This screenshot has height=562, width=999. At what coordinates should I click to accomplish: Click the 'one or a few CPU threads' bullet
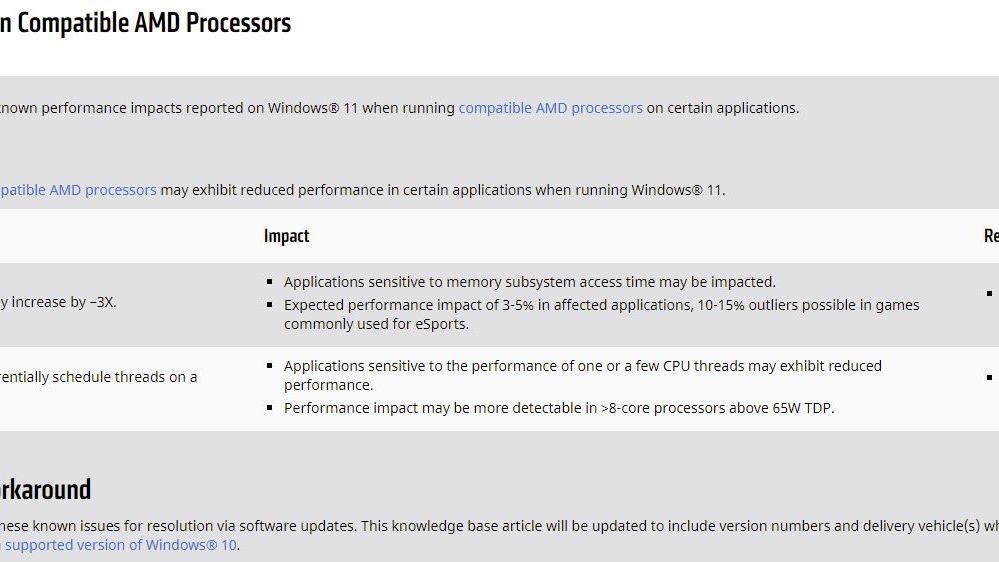pyautogui.click(x=582, y=366)
